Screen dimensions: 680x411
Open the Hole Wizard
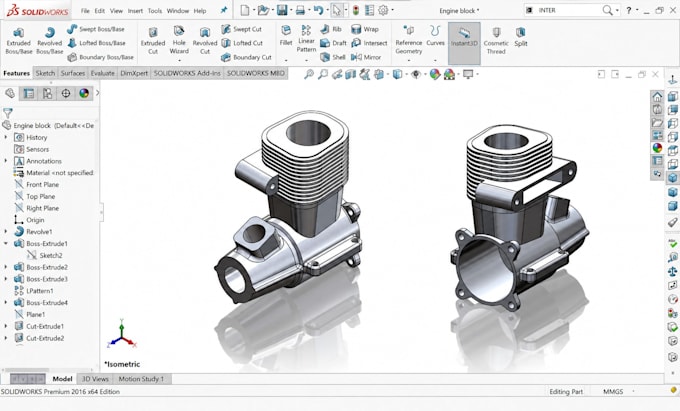(x=179, y=41)
